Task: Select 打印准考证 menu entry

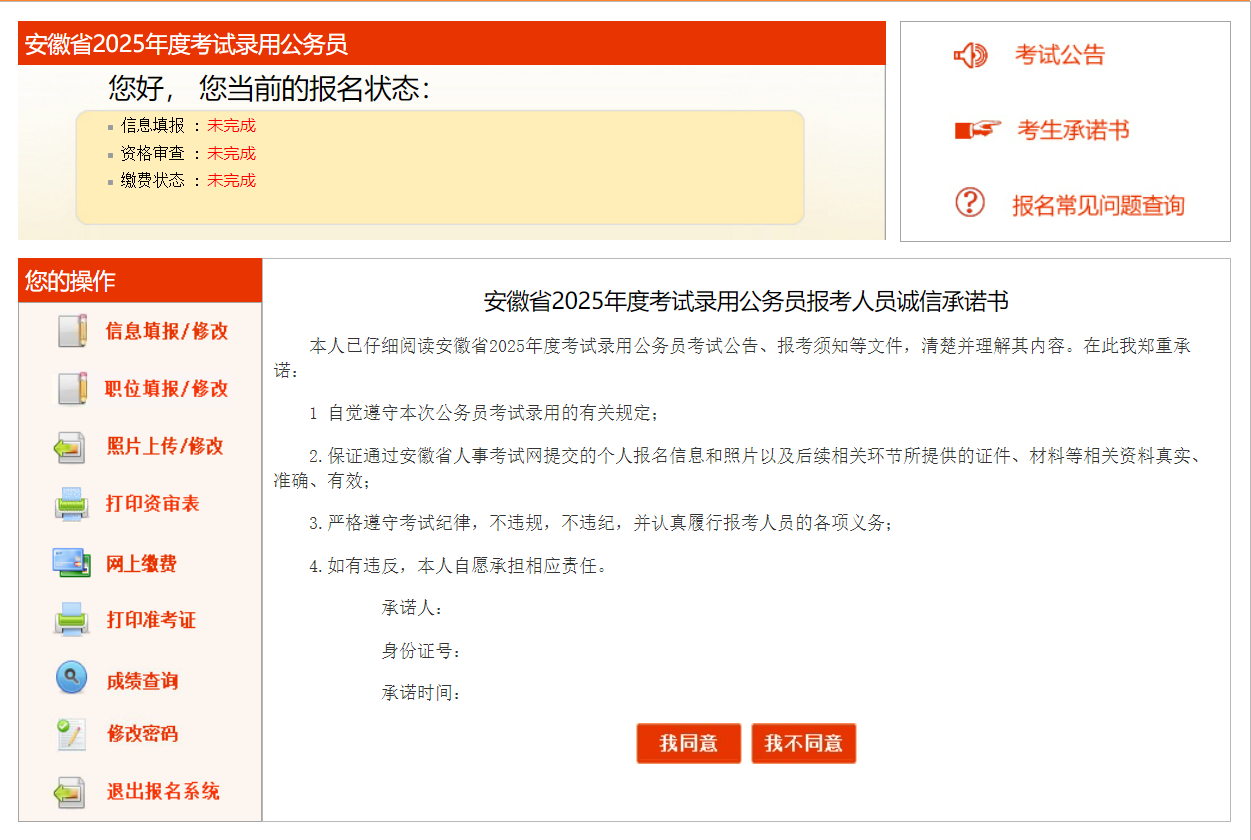Action: click(x=151, y=620)
